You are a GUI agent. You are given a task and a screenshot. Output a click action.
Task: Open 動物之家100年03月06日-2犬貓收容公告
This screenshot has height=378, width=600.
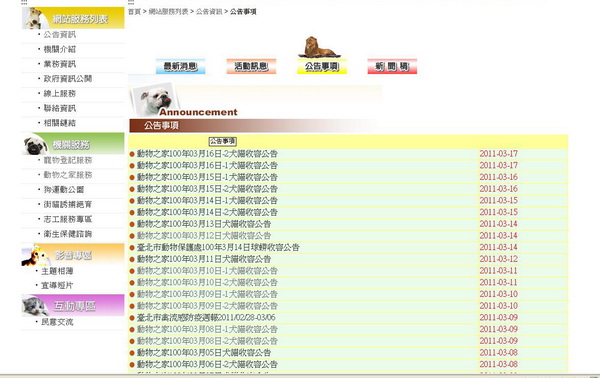coord(207,364)
